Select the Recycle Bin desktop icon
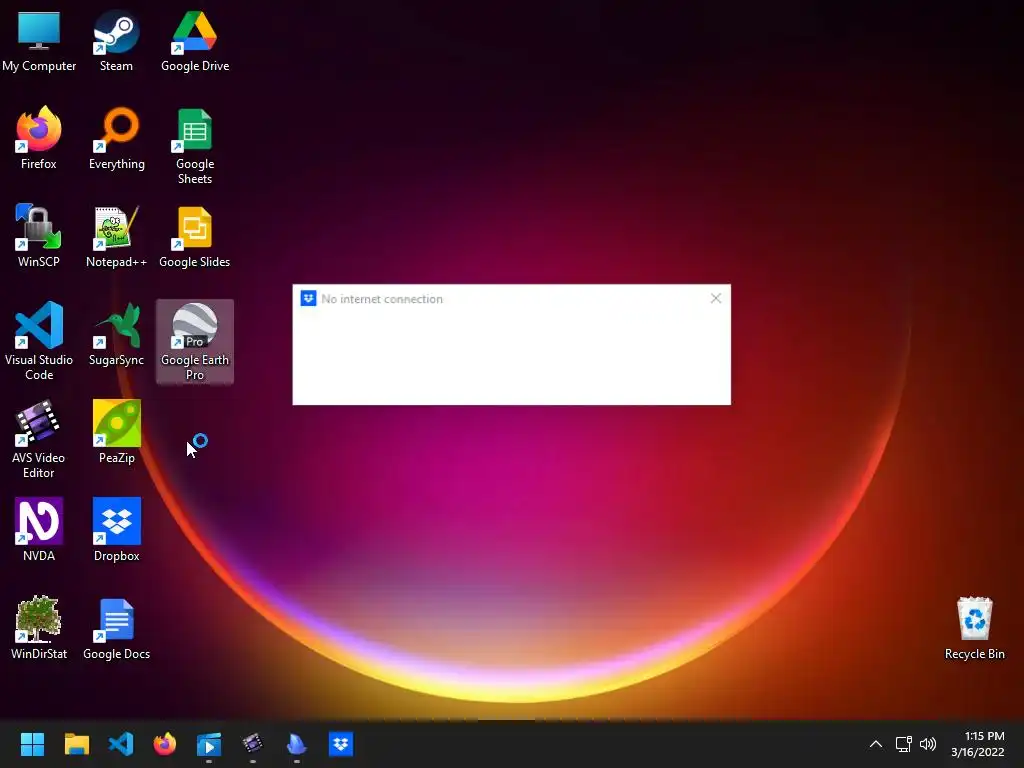Image resolution: width=1024 pixels, height=768 pixels. point(974,628)
